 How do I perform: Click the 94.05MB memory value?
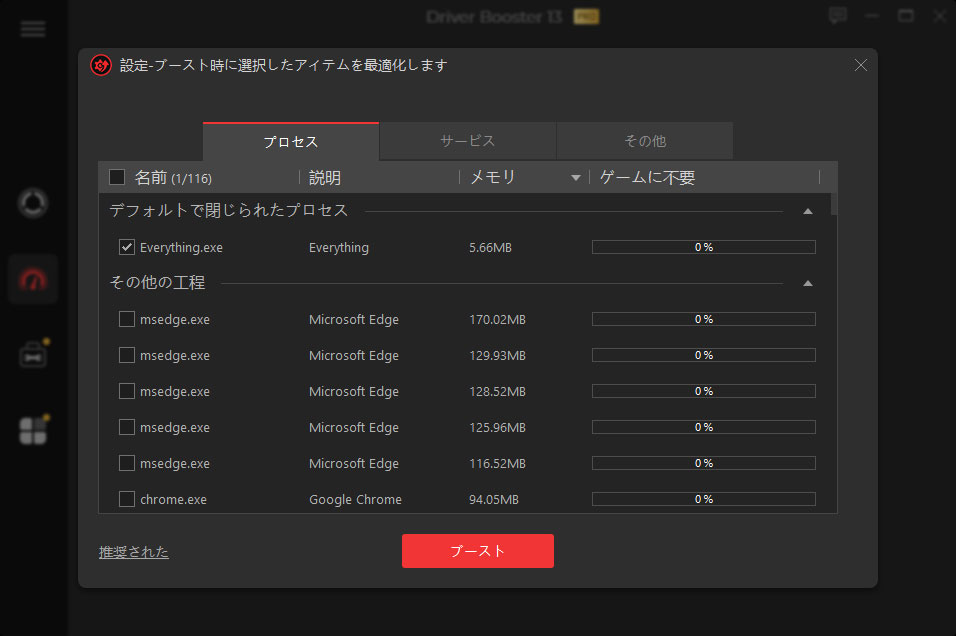(494, 499)
